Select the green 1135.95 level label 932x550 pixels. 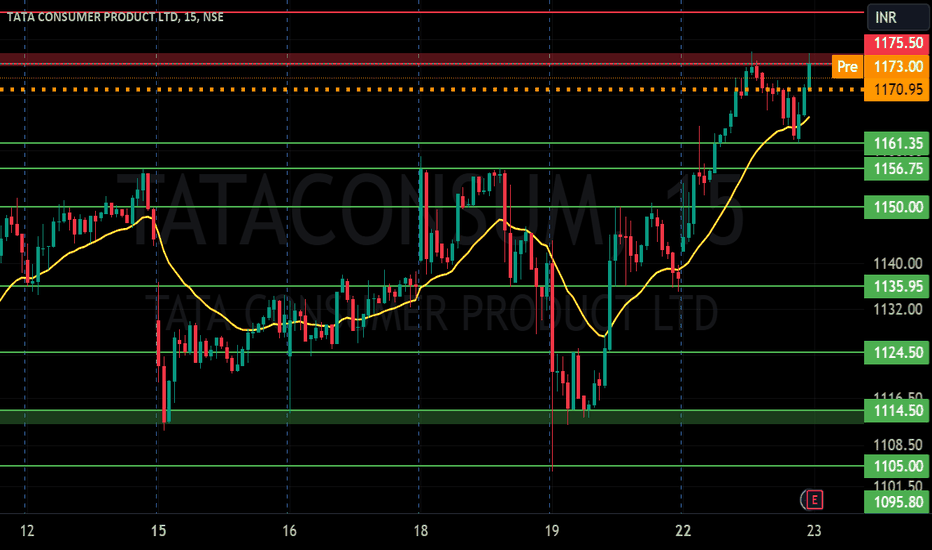[898, 287]
